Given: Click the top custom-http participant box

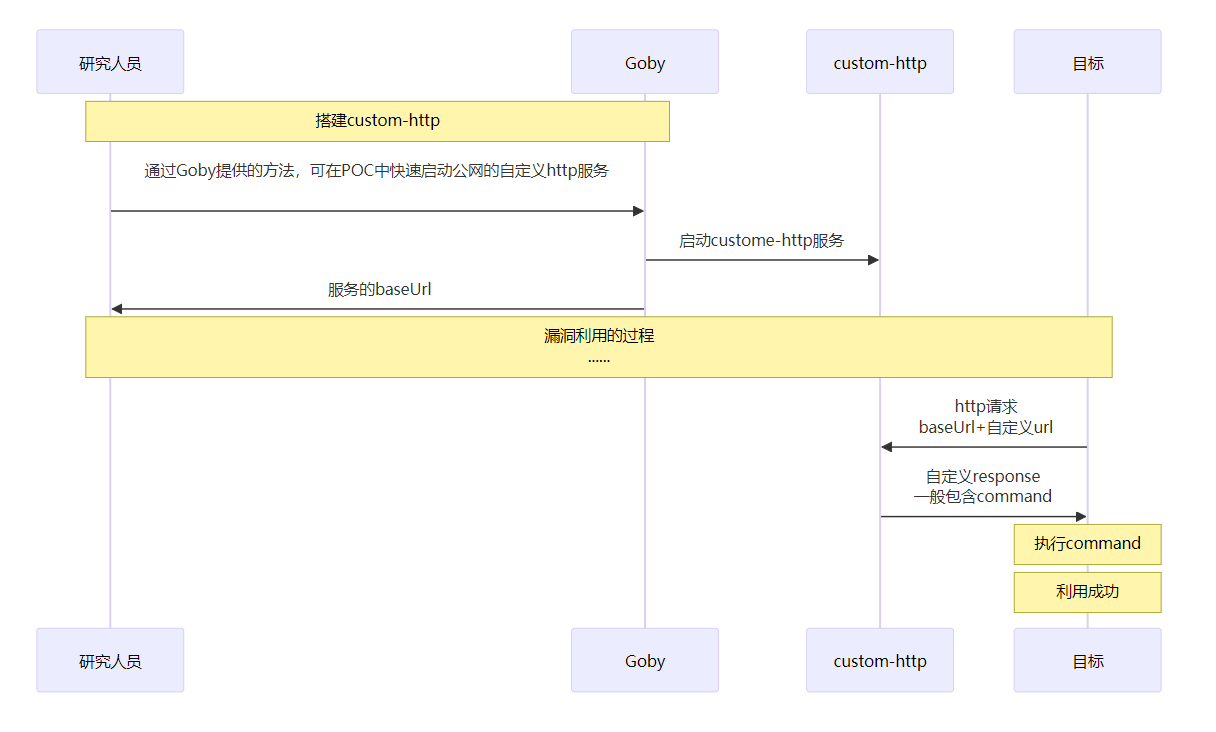Looking at the screenshot, I should coord(880,62).
